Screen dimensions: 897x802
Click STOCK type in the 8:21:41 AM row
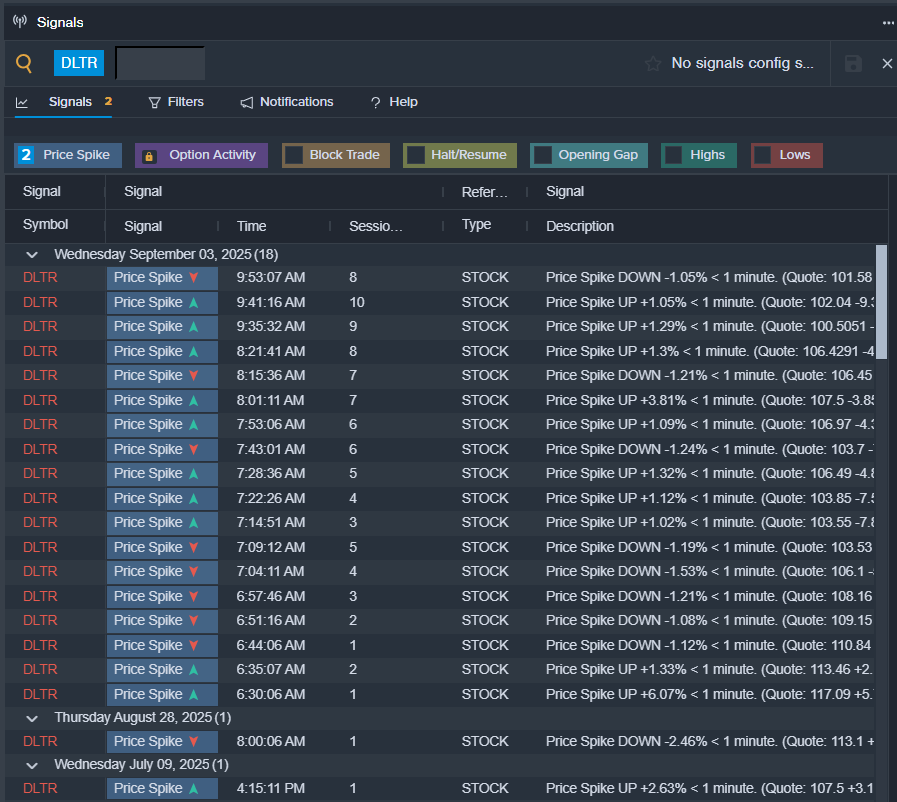485,351
